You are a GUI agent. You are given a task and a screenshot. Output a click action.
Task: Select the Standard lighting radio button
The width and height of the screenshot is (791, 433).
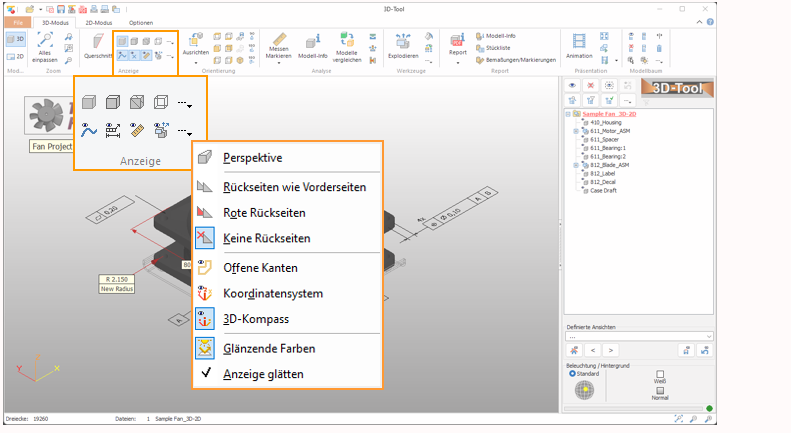pyautogui.click(x=573, y=374)
